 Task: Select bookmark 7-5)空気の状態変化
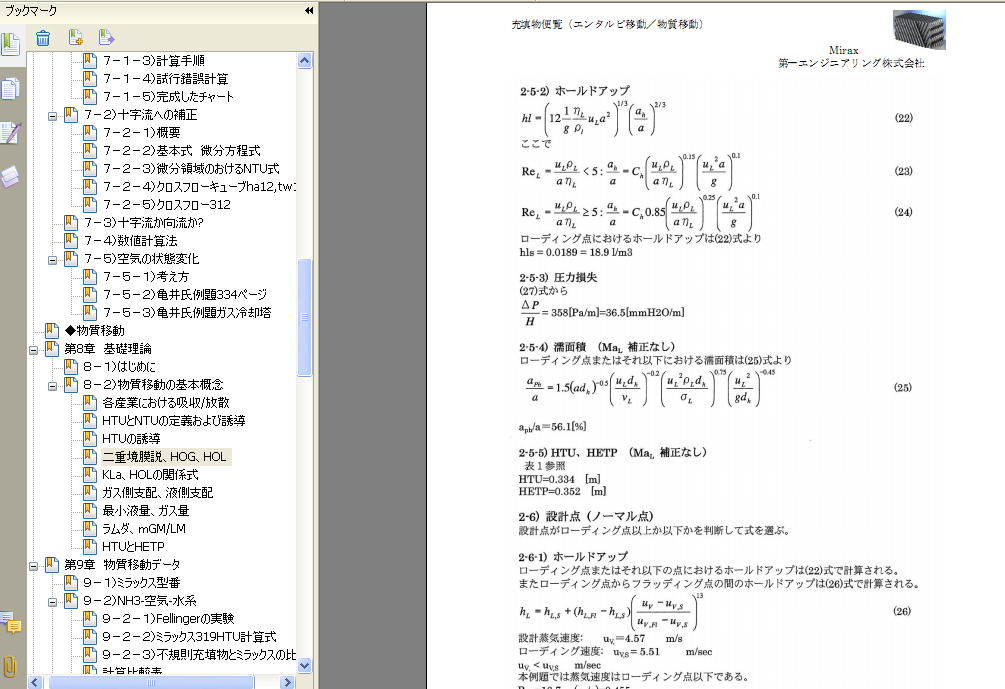pyautogui.click(x=141, y=258)
